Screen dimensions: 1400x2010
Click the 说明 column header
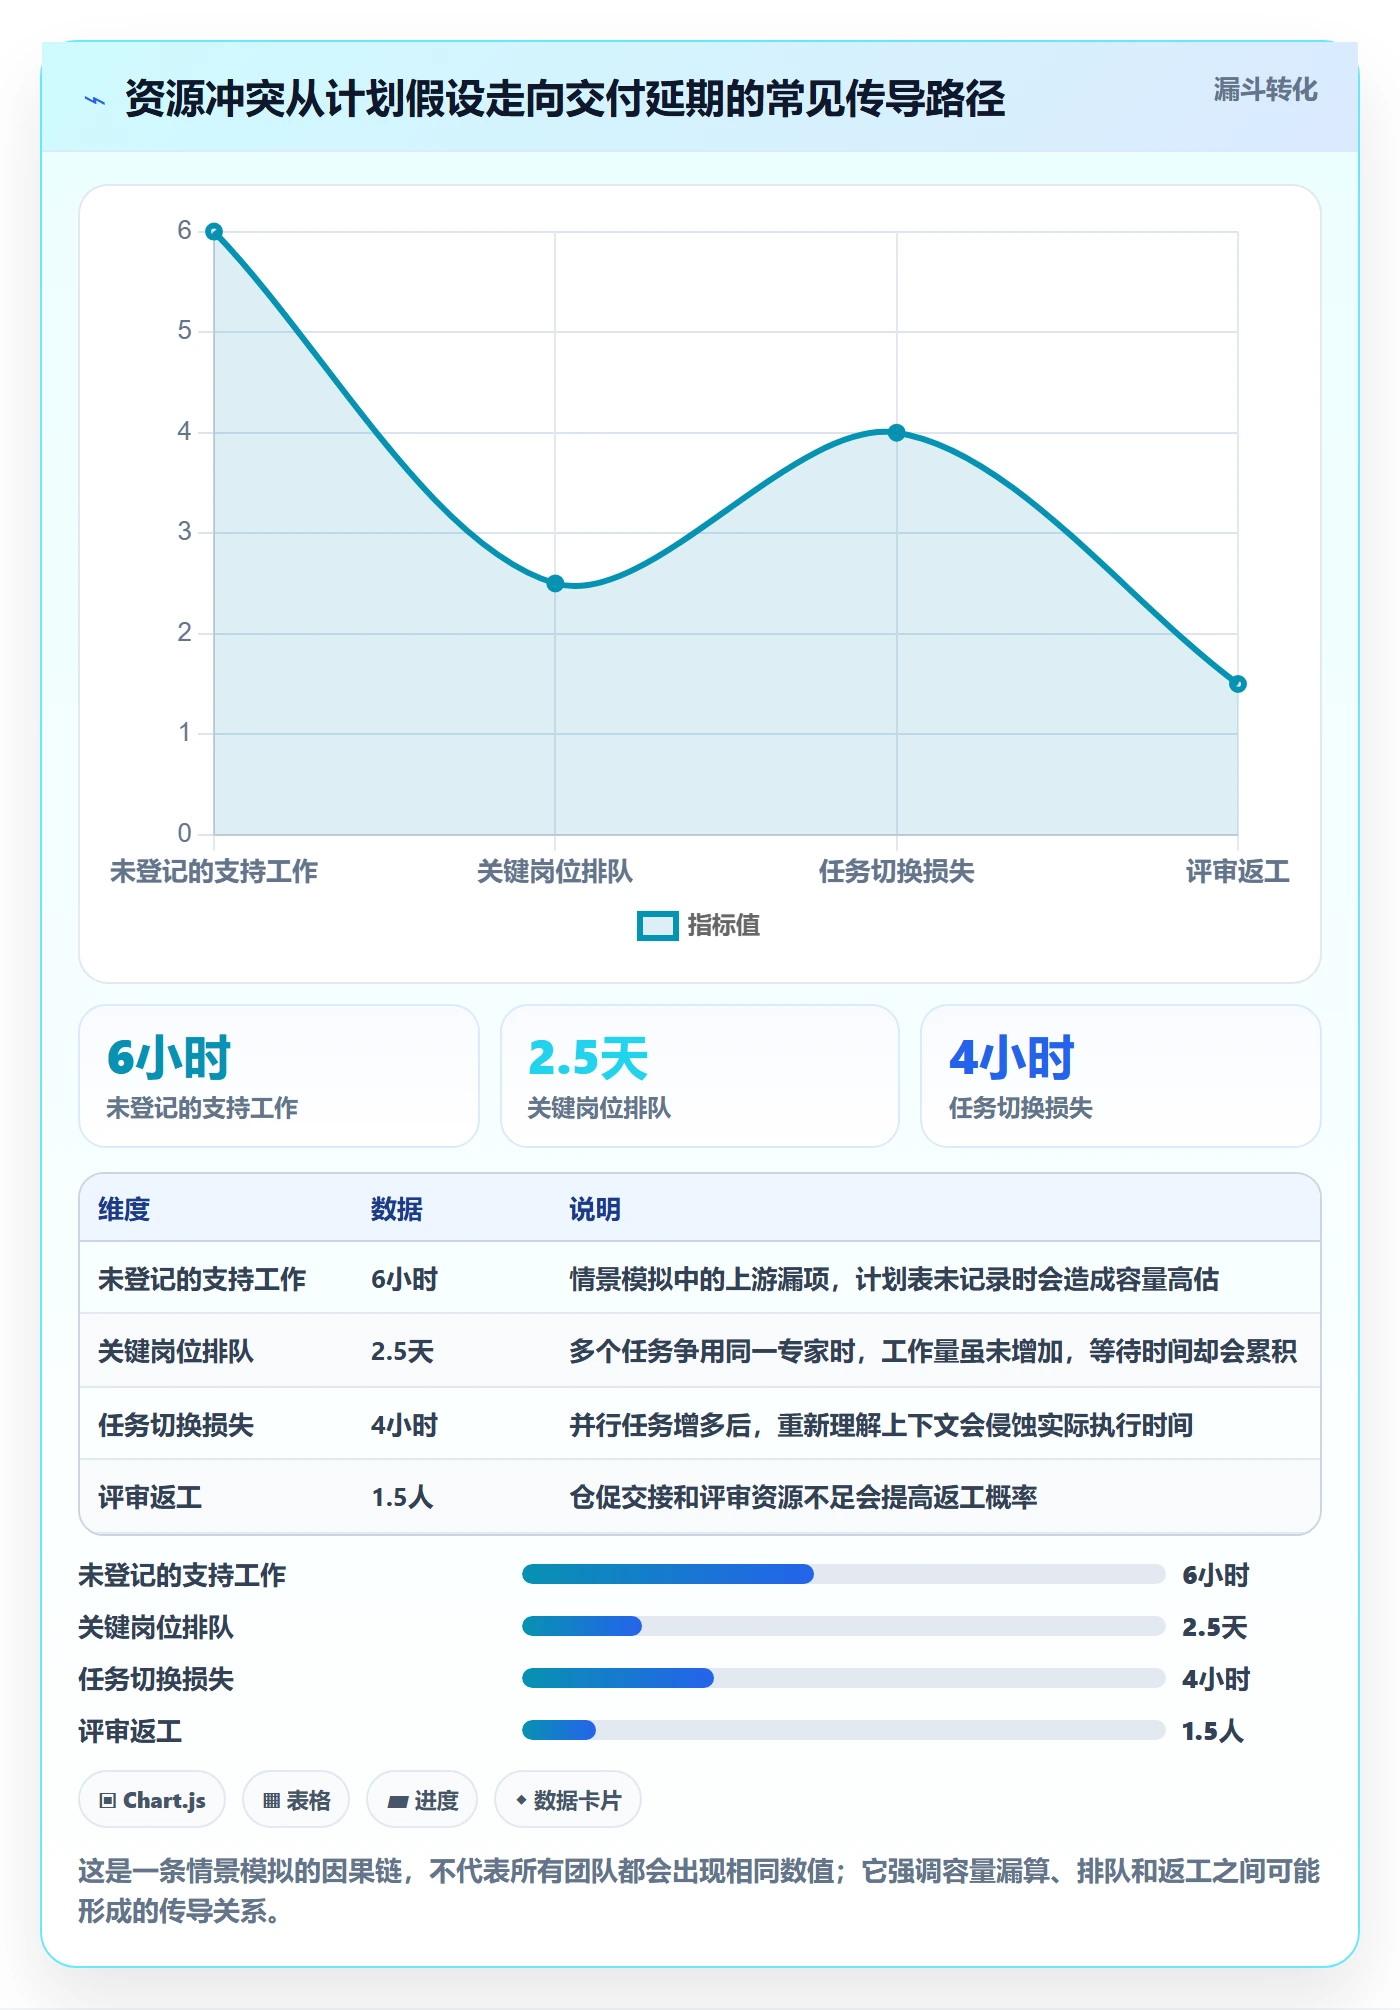coord(595,1209)
